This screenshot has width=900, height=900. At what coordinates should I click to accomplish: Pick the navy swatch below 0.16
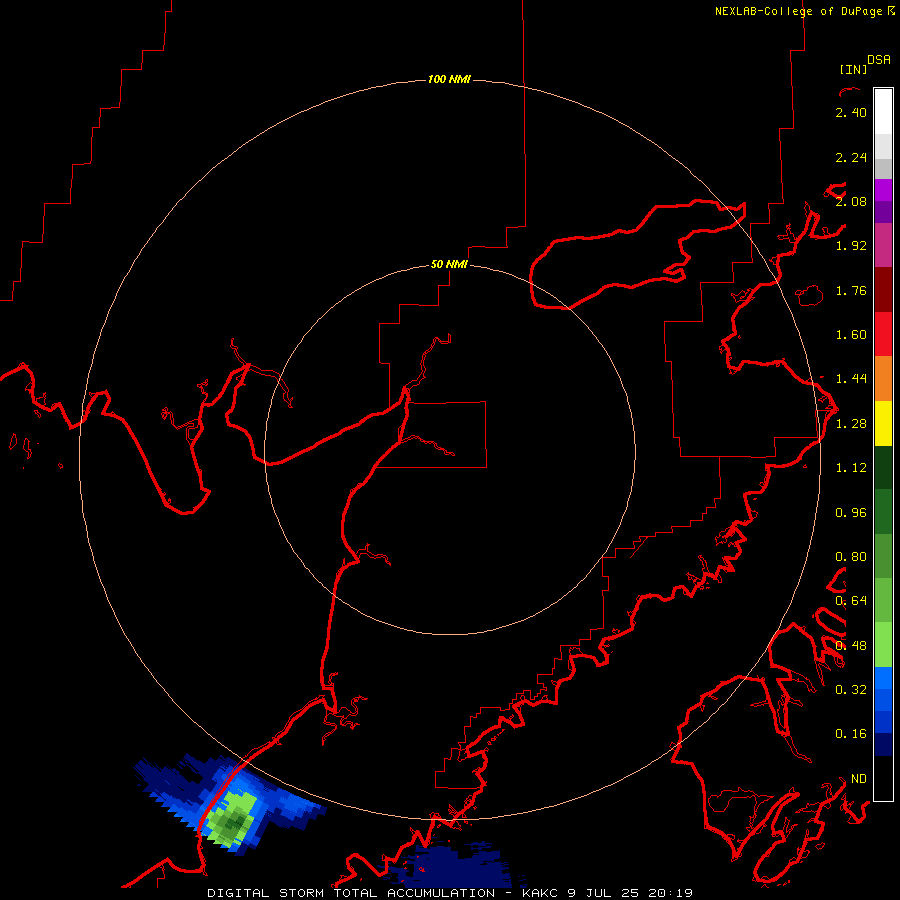point(883,745)
